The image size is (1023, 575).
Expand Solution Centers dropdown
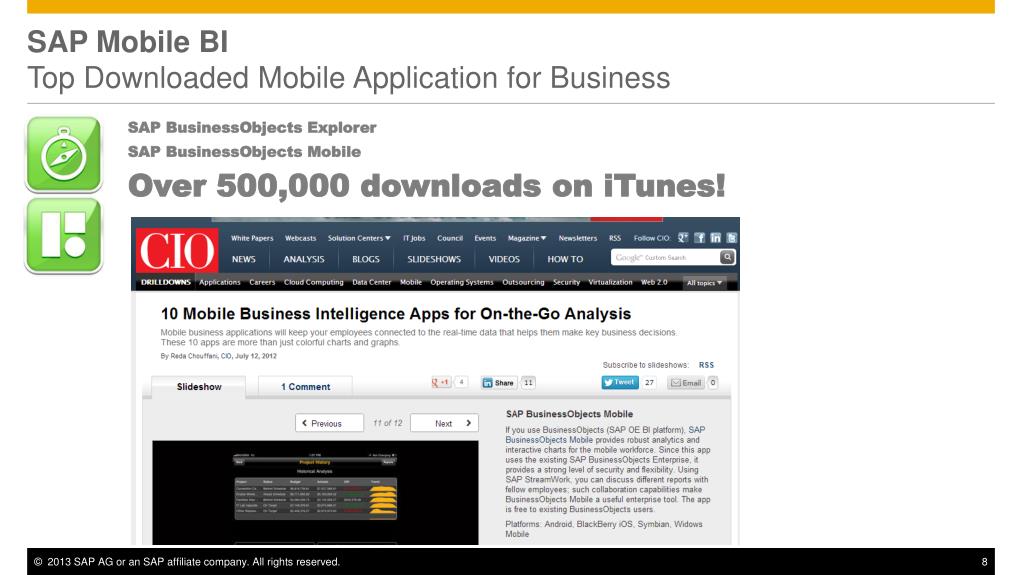tap(359, 238)
